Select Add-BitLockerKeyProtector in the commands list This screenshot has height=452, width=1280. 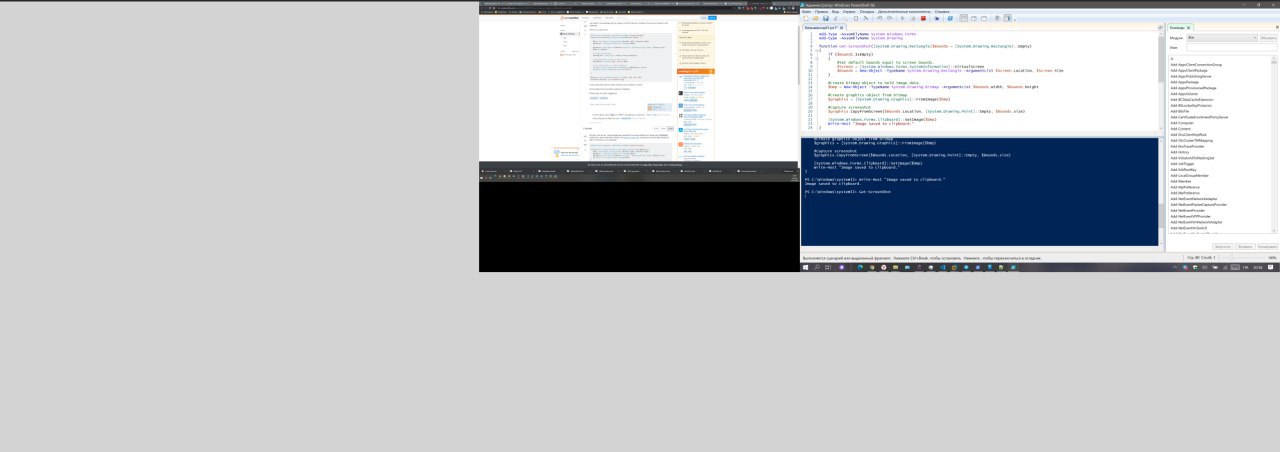[1191, 105]
